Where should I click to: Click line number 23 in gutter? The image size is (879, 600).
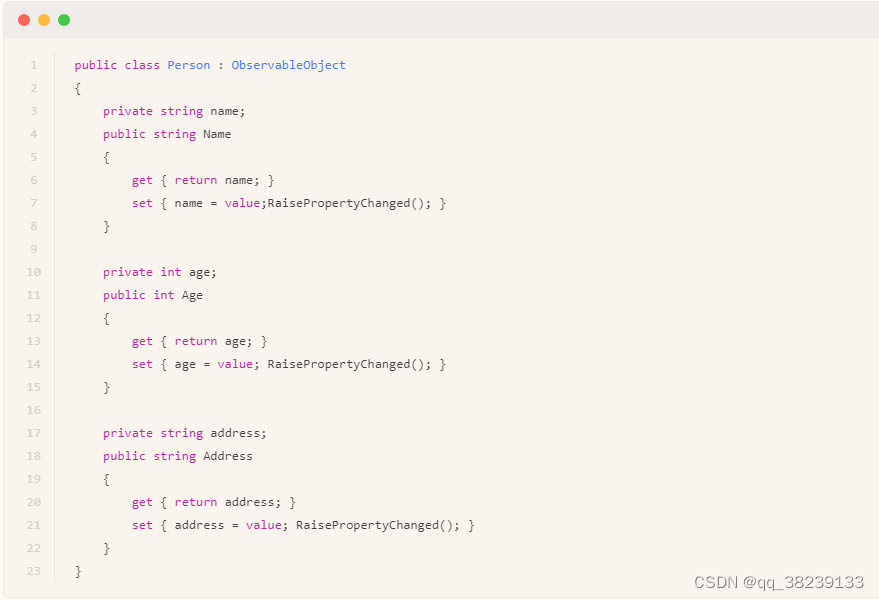[34, 571]
